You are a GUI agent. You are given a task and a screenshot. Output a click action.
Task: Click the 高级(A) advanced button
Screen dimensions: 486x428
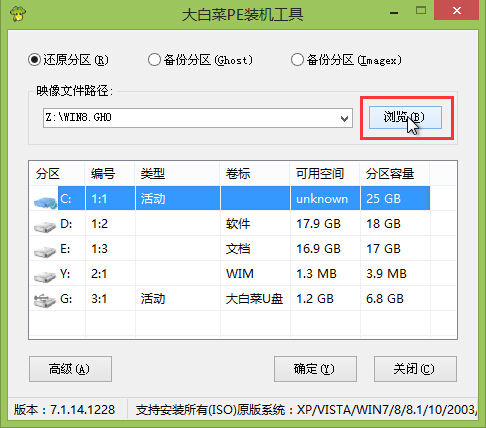coord(70,369)
